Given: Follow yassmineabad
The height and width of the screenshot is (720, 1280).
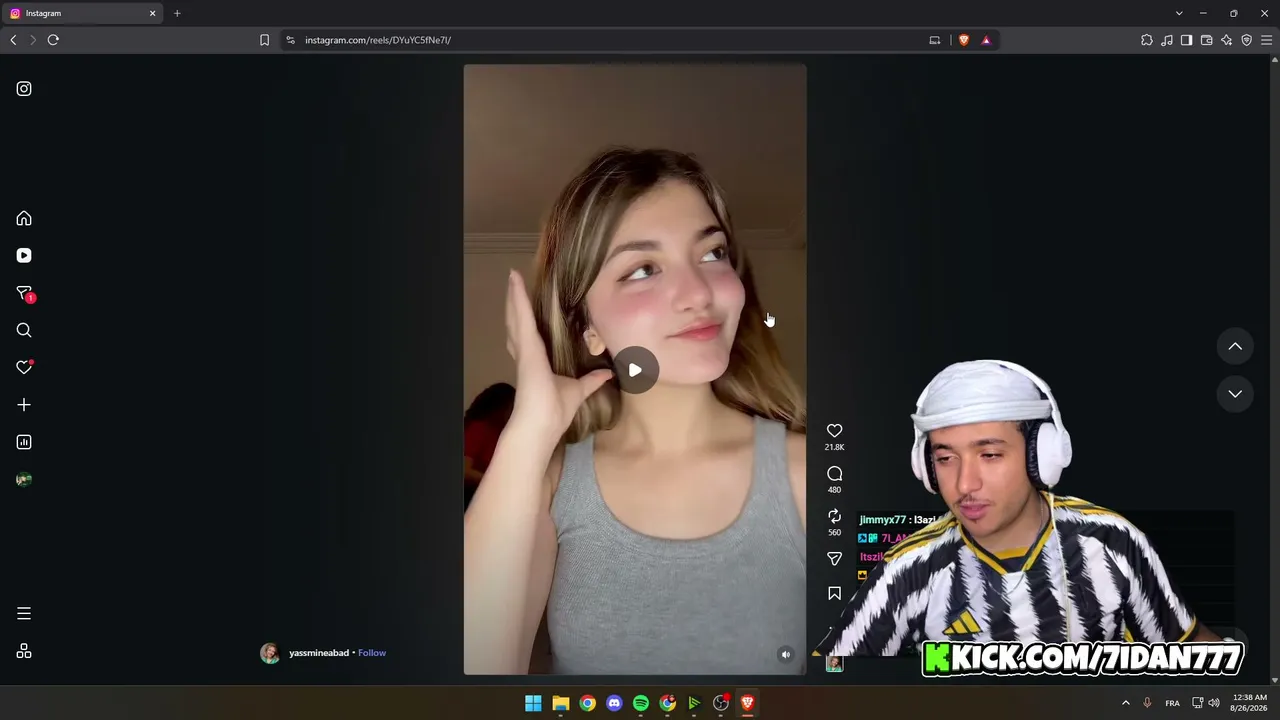Looking at the screenshot, I should coord(372,653).
